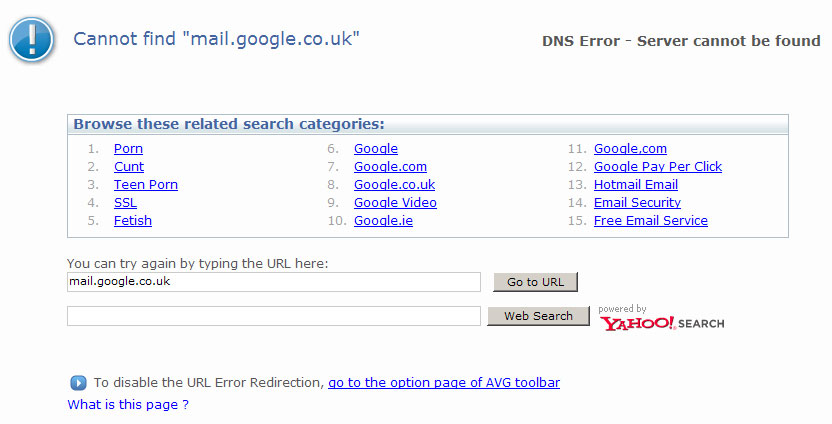
Task: Open the SSL related category link
Action: (x=125, y=203)
